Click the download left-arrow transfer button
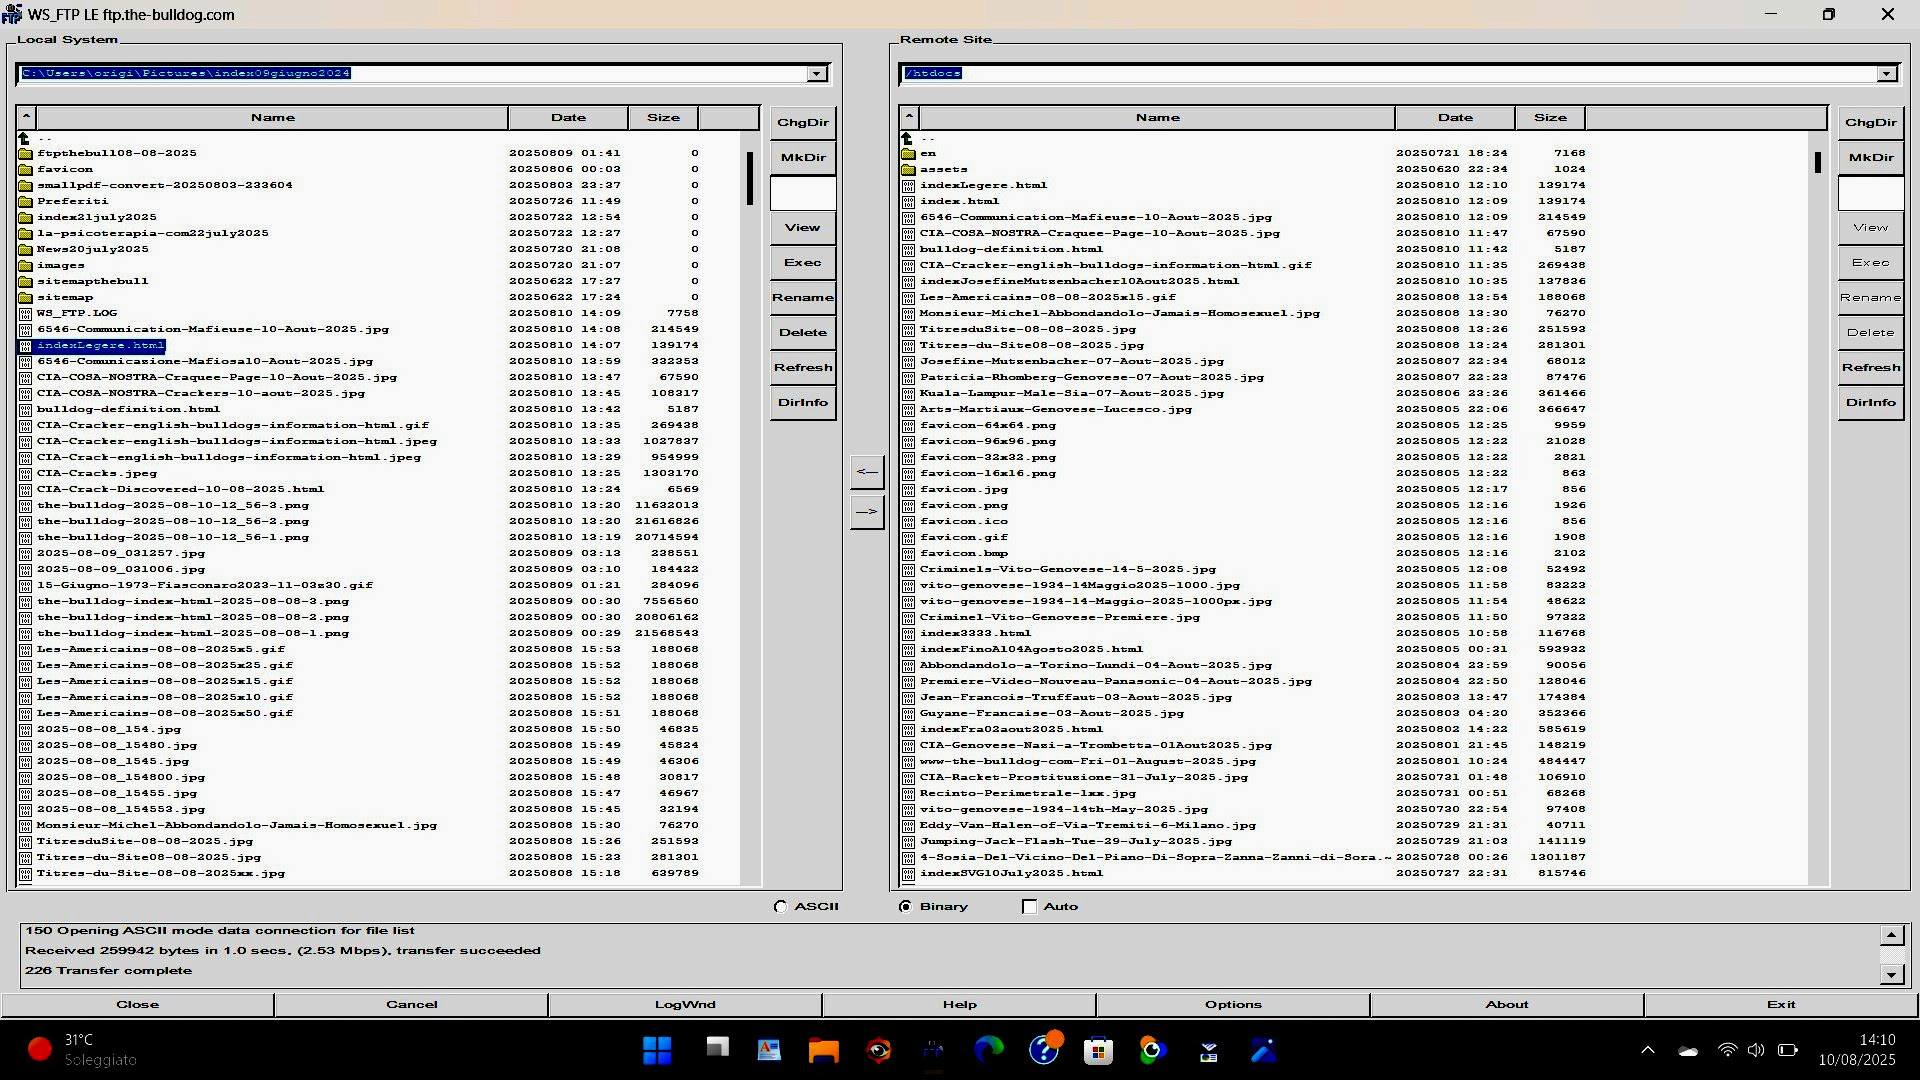The width and height of the screenshot is (1920, 1080). [x=867, y=472]
